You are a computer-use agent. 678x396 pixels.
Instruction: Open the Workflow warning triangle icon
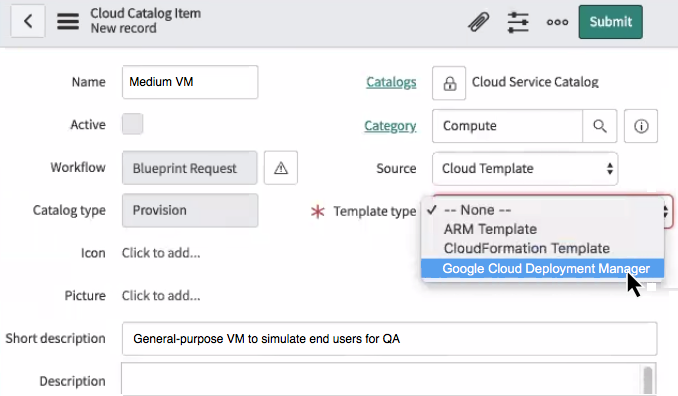tap(281, 168)
